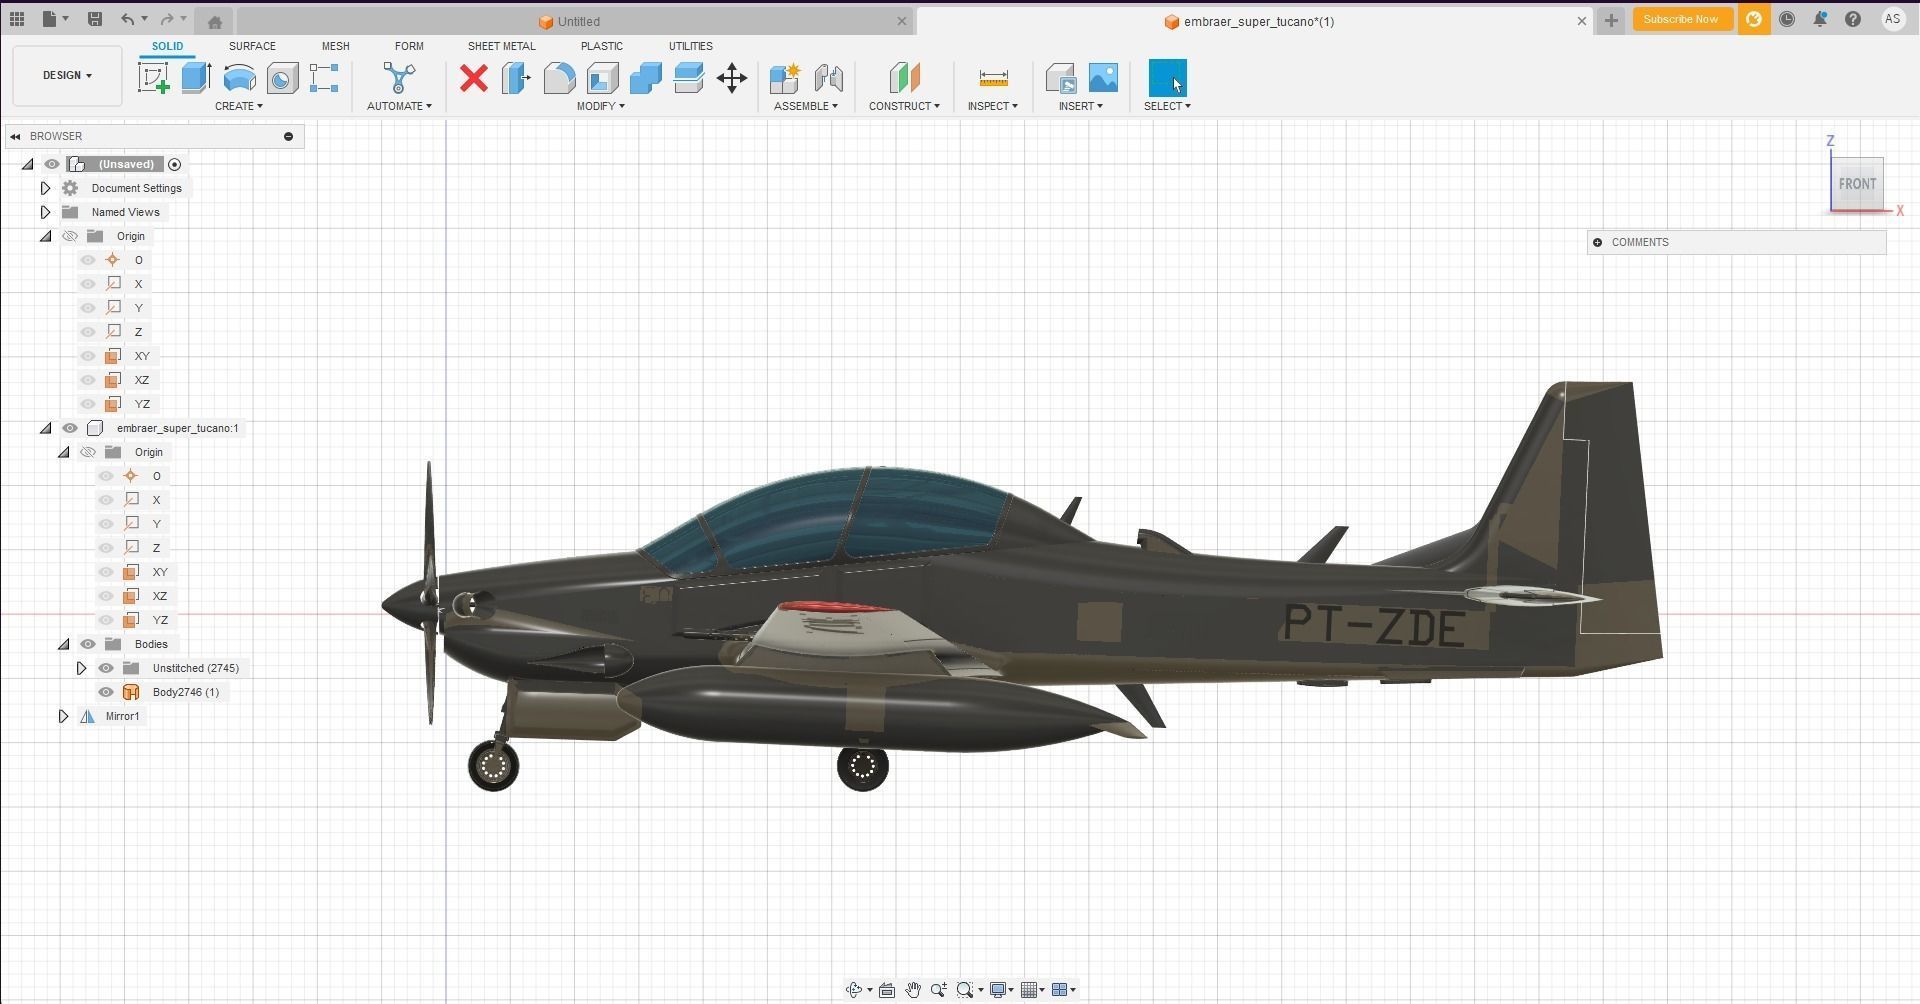This screenshot has height=1004, width=1920.
Task: Expand the Mirror1 node
Action: click(x=63, y=716)
